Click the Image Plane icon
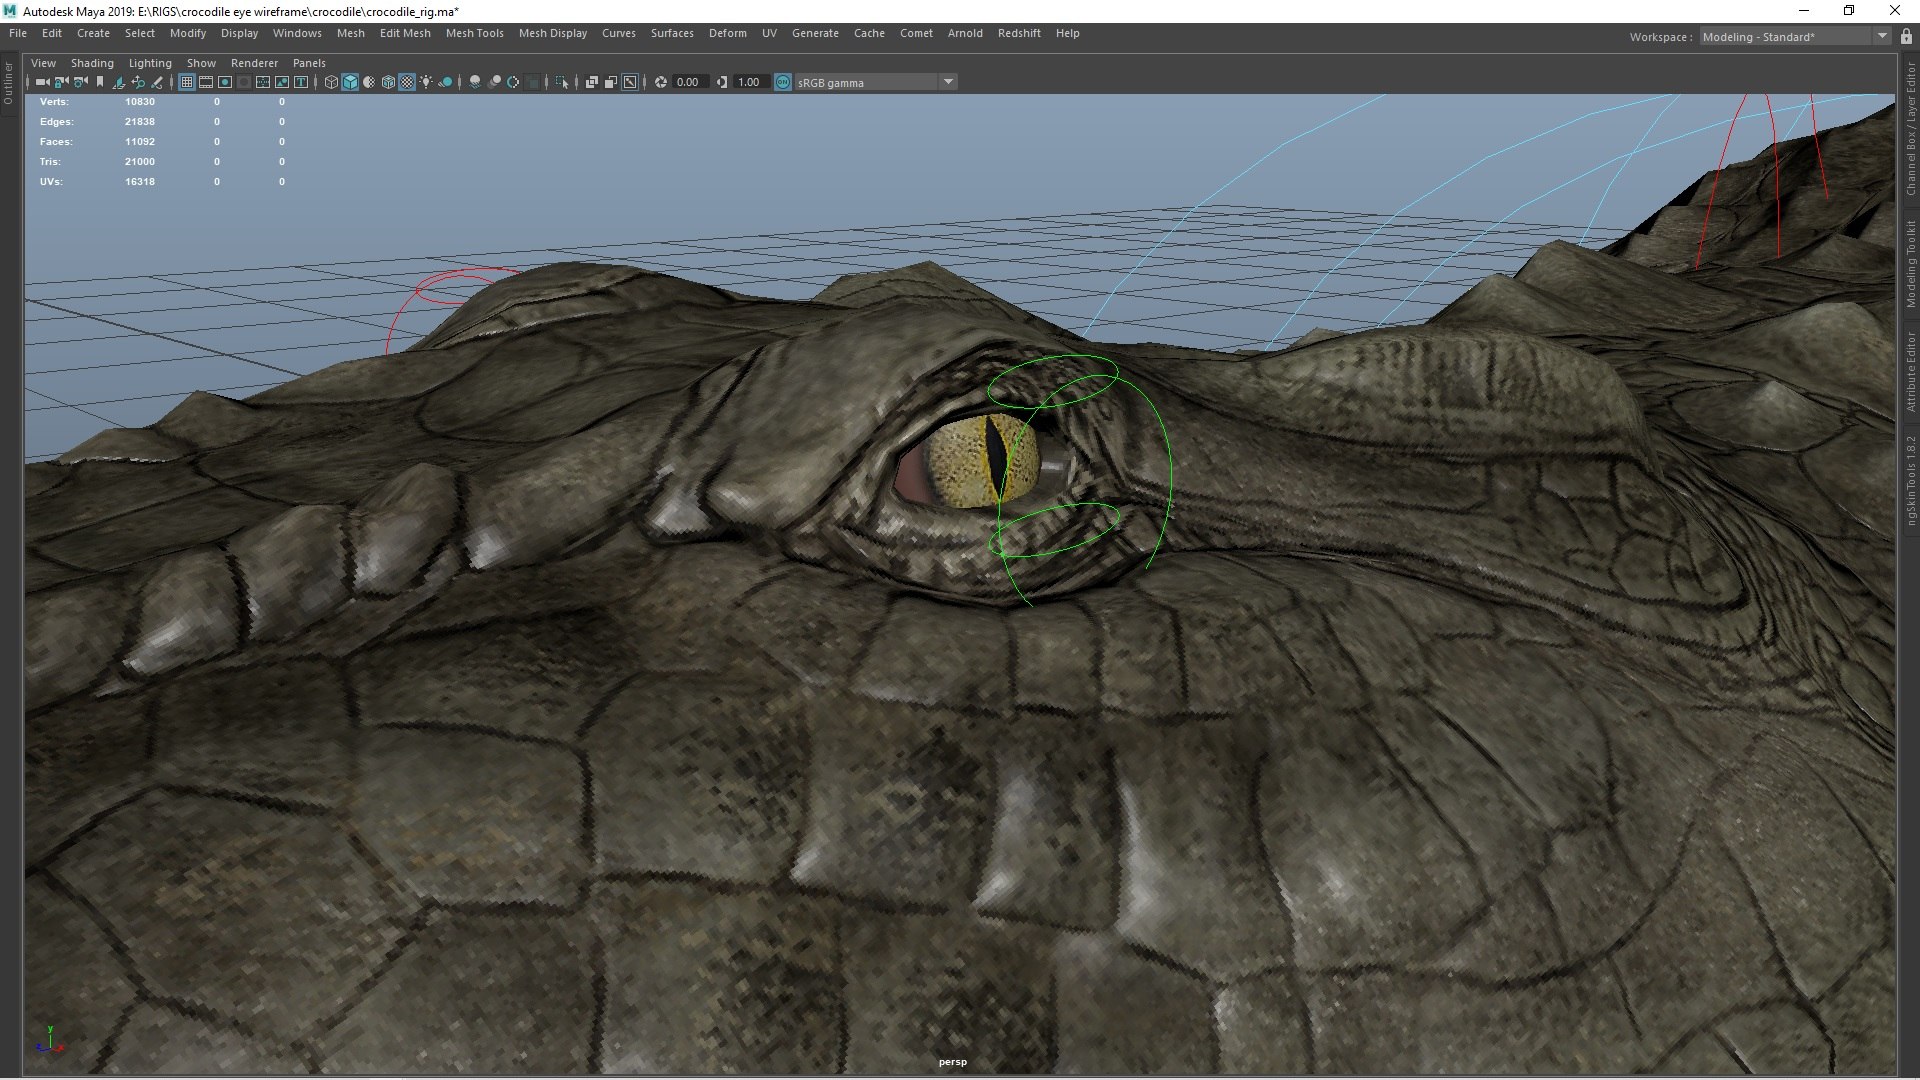 pyautogui.click(x=119, y=82)
